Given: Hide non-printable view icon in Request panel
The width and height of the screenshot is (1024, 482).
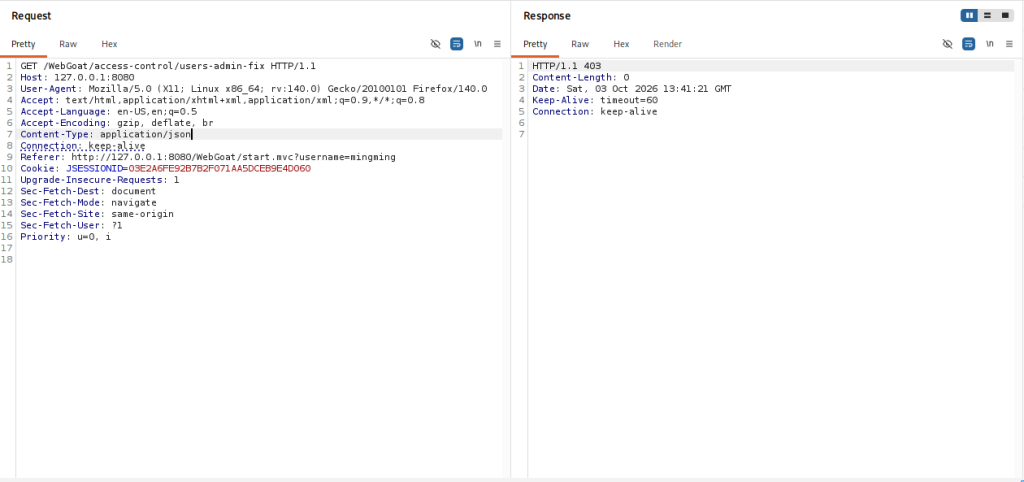Looking at the screenshot, I should 436,44.
